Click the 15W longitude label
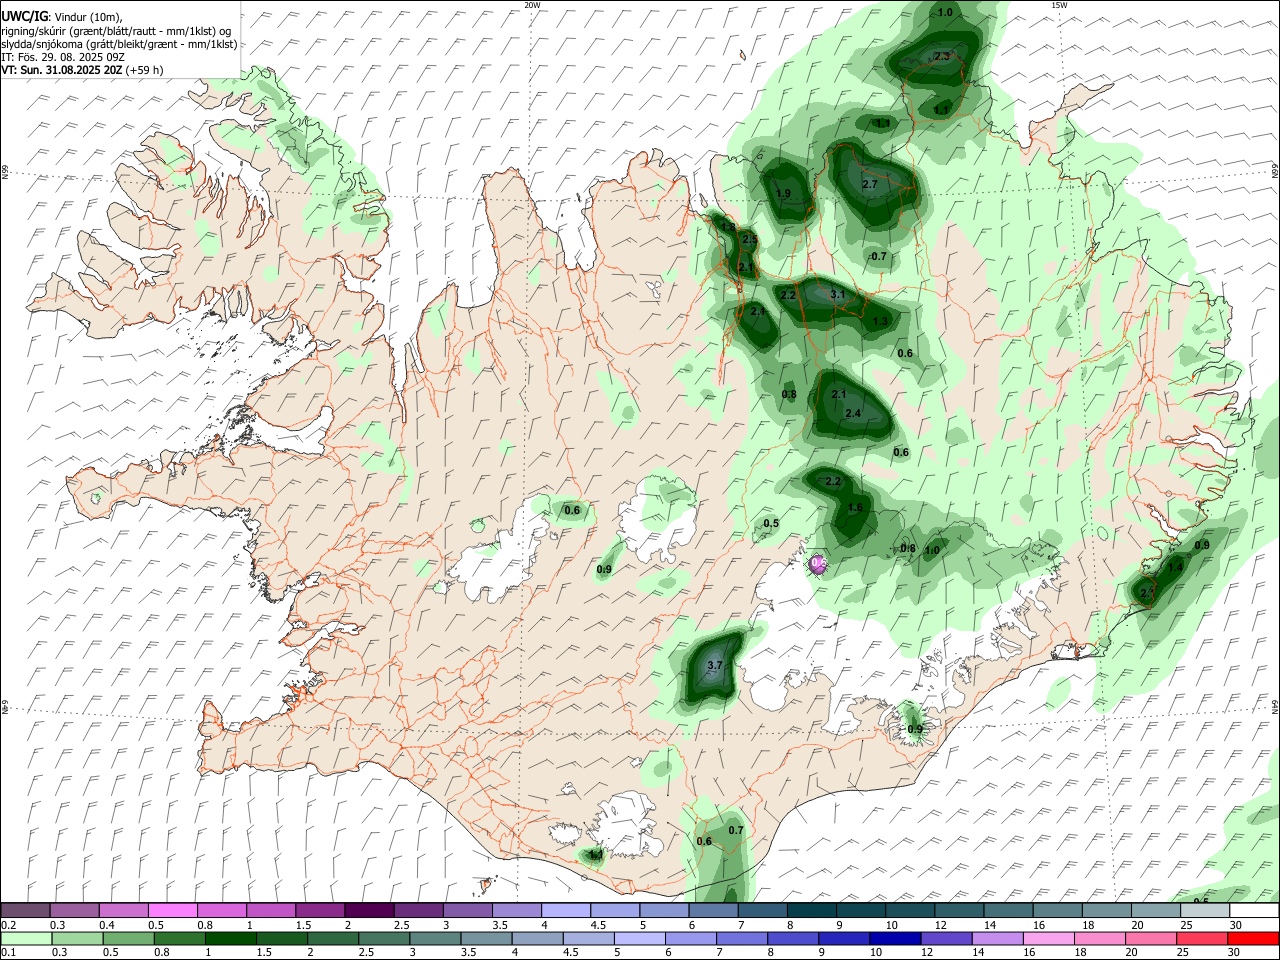 [1059, 5]
